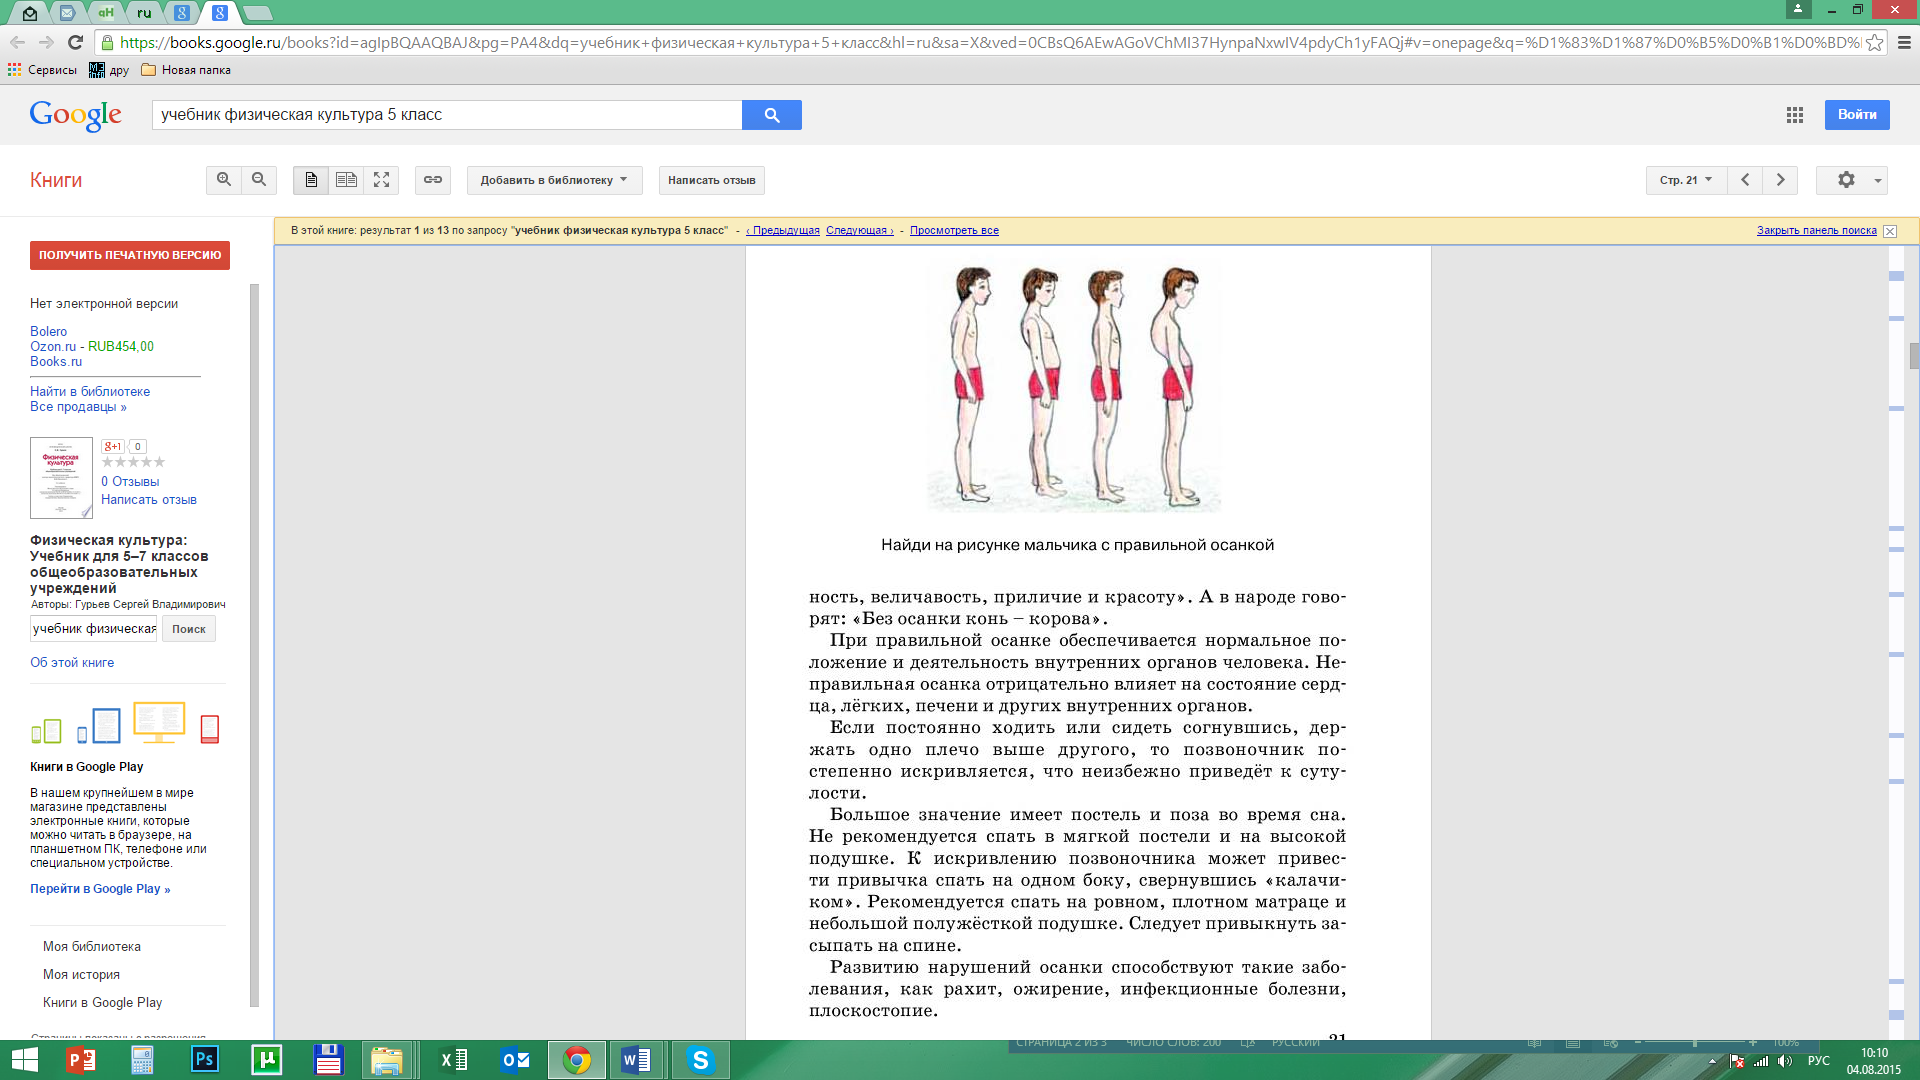1920x1080 pixels.
Task: Go to next page arrow
Action: (x=1780, y=180)
